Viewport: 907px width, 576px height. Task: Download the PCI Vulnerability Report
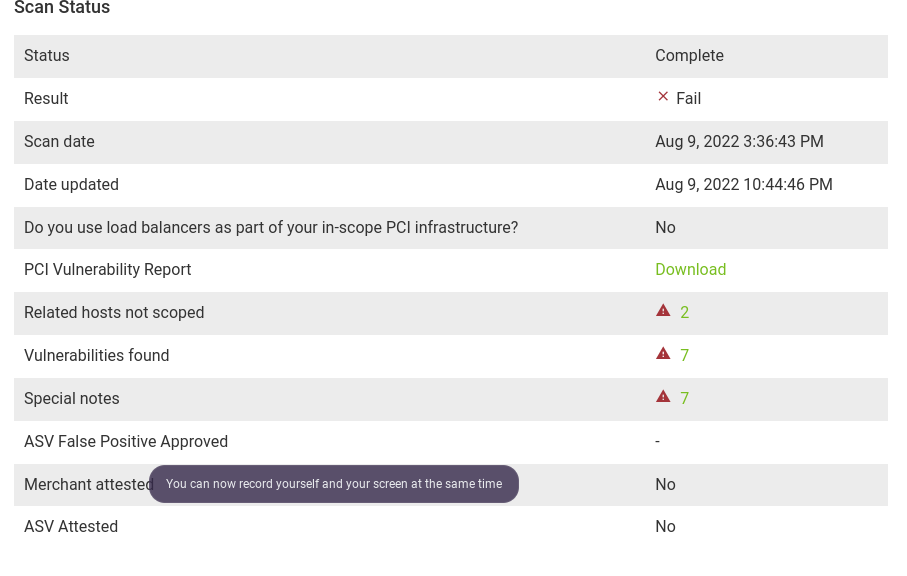[690, 270]
